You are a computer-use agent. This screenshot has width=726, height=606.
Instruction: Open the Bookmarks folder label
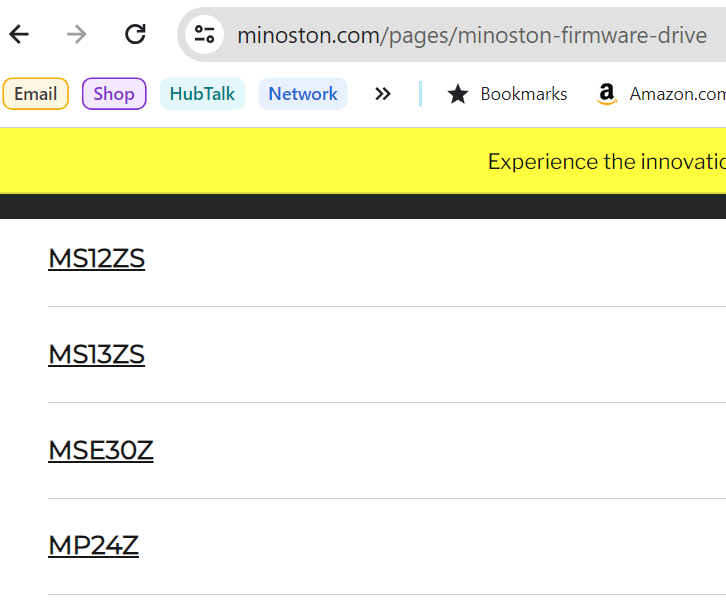(x=524, y=94)
